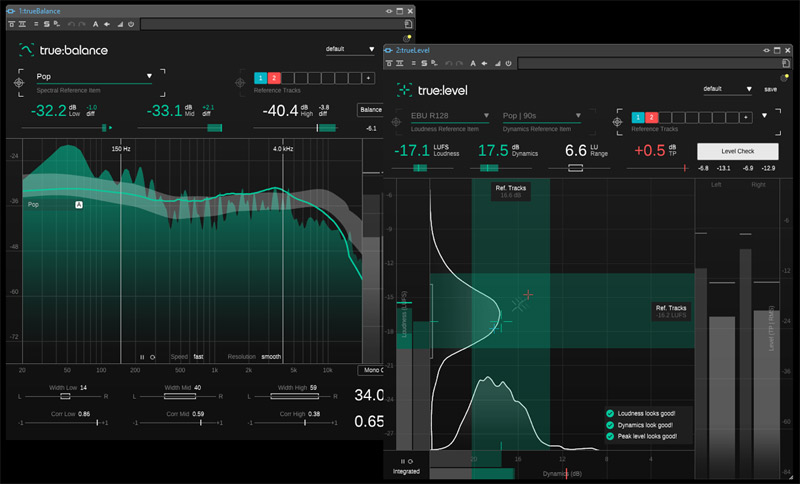The height and width of the screenshot is (484, 800).
Task: Add a reference track with trueLevel plus button
Action: point(748,116)
